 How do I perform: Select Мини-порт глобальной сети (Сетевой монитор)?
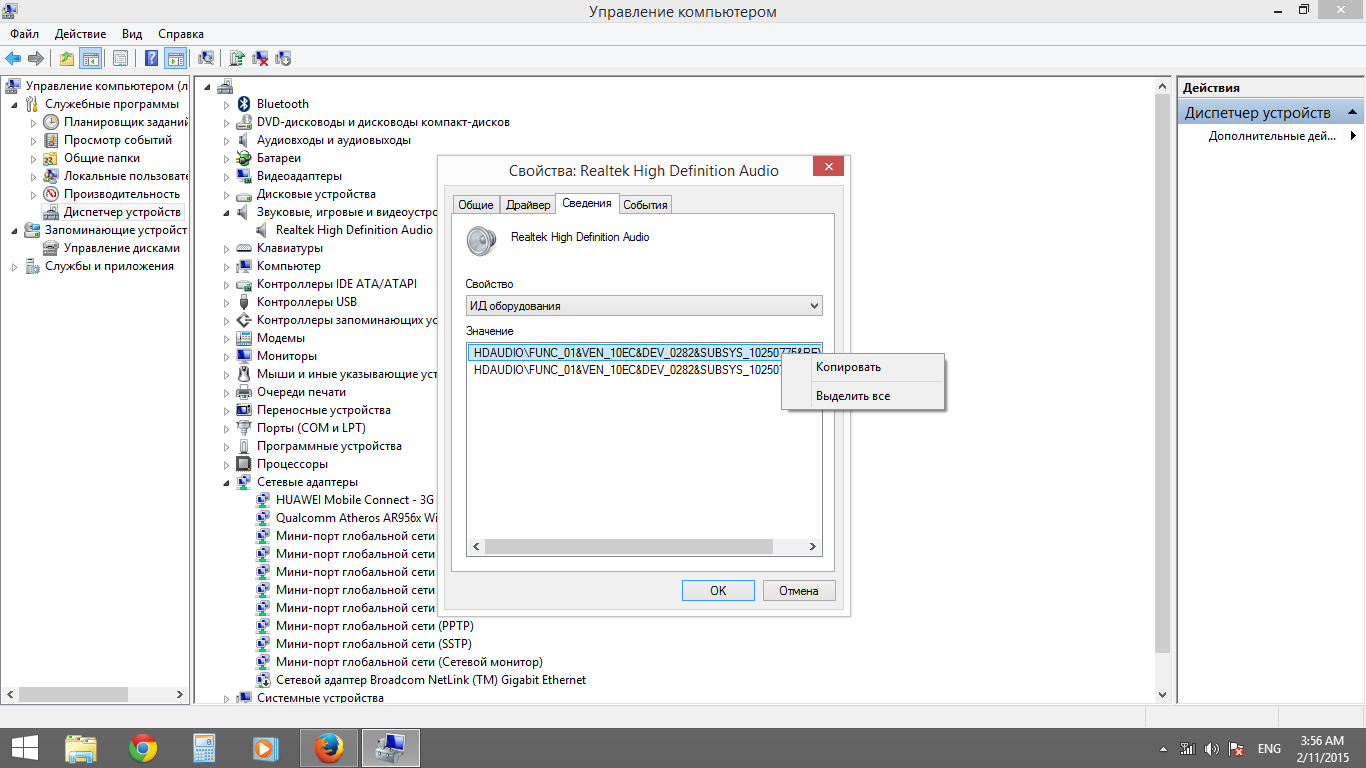click(x=409, y=662)
